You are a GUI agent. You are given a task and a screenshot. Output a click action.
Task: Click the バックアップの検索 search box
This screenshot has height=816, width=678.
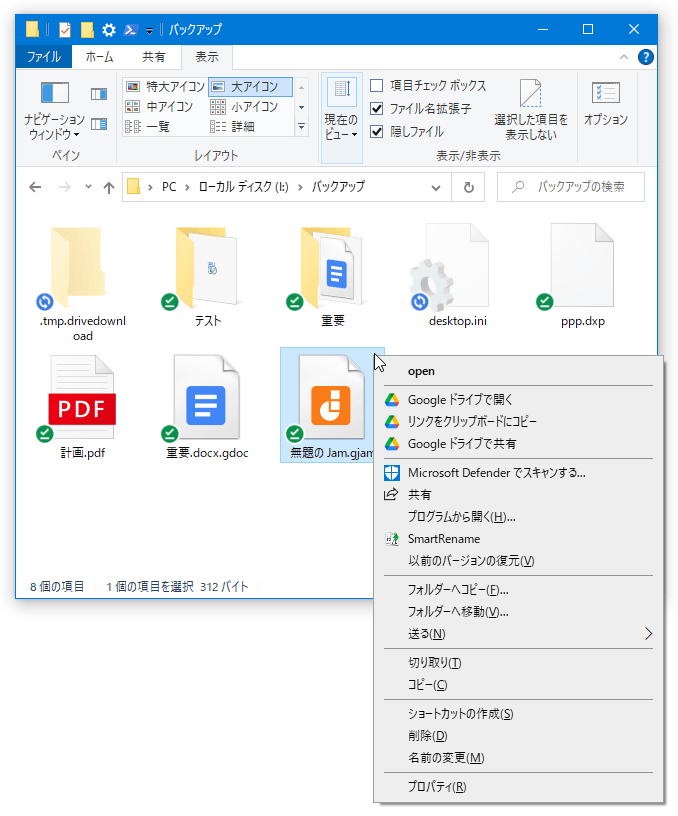[571, 187]
